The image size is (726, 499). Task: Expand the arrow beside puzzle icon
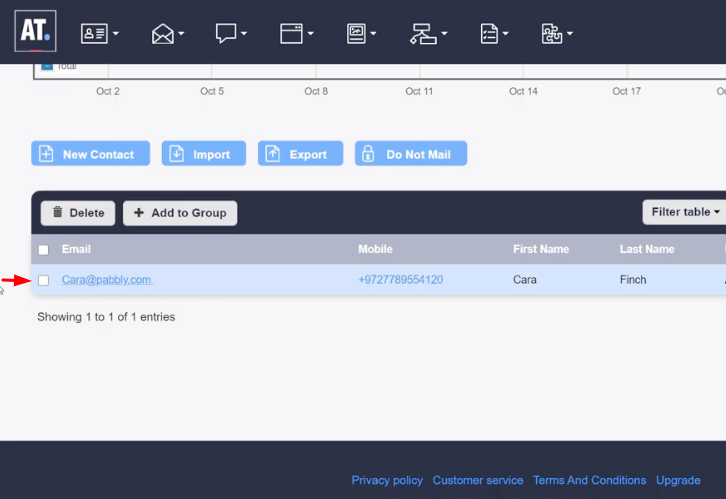click(570, 33)
